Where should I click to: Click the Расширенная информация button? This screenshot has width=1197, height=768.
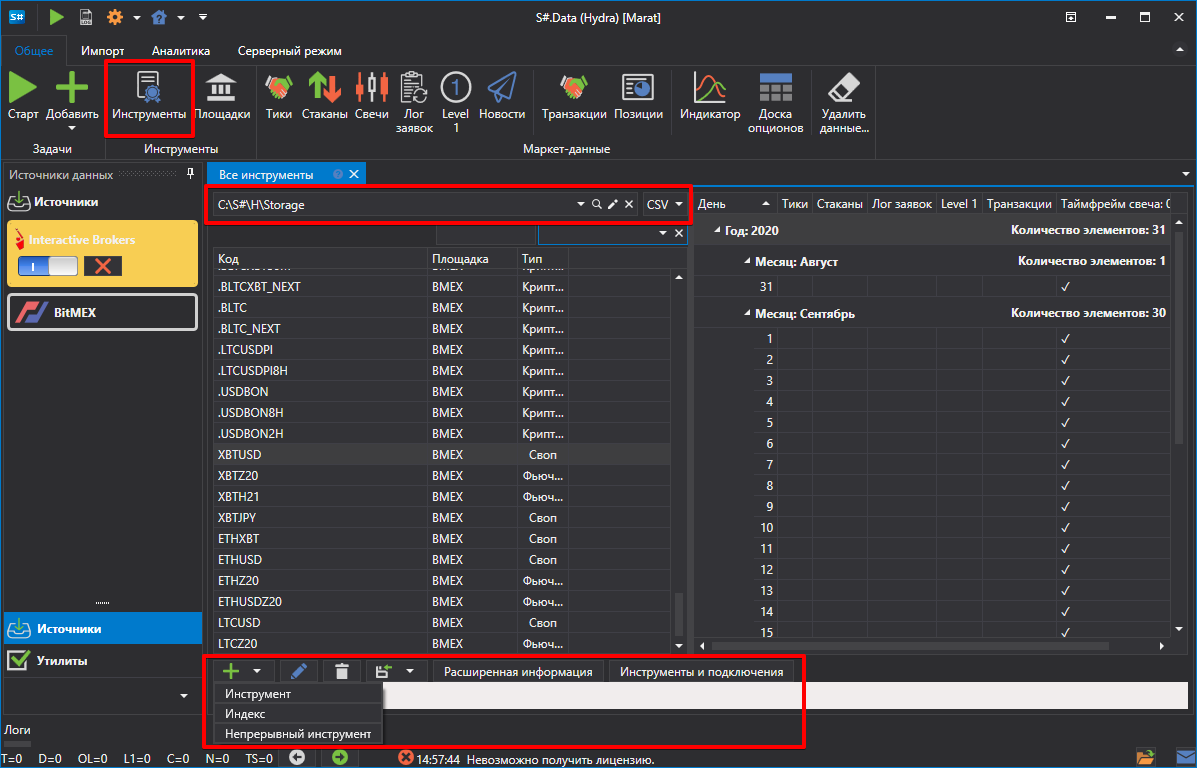click(518, 672)
